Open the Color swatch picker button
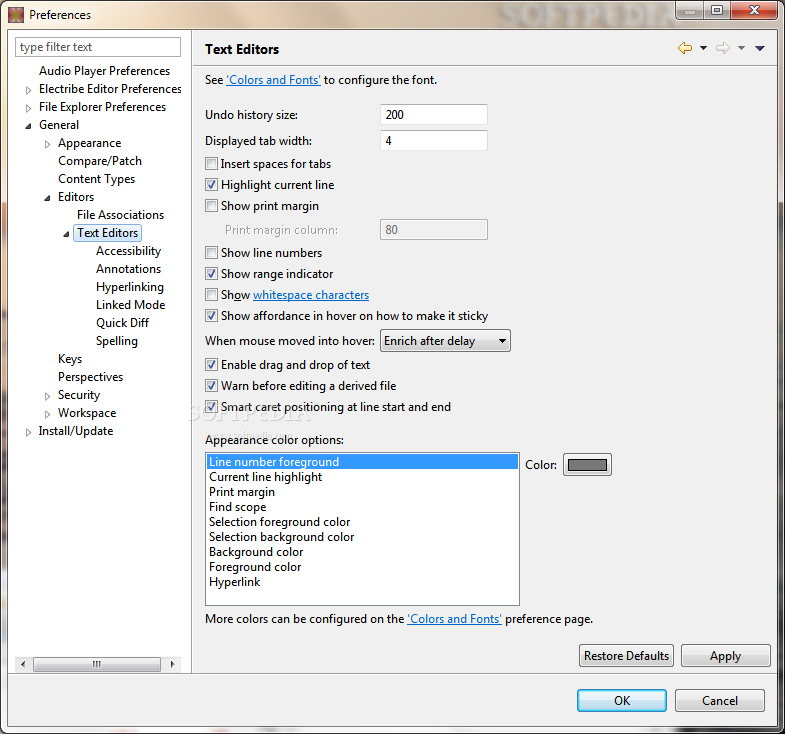Image resolution: width=785 pixels, height=734 pixels. point(587,465)
